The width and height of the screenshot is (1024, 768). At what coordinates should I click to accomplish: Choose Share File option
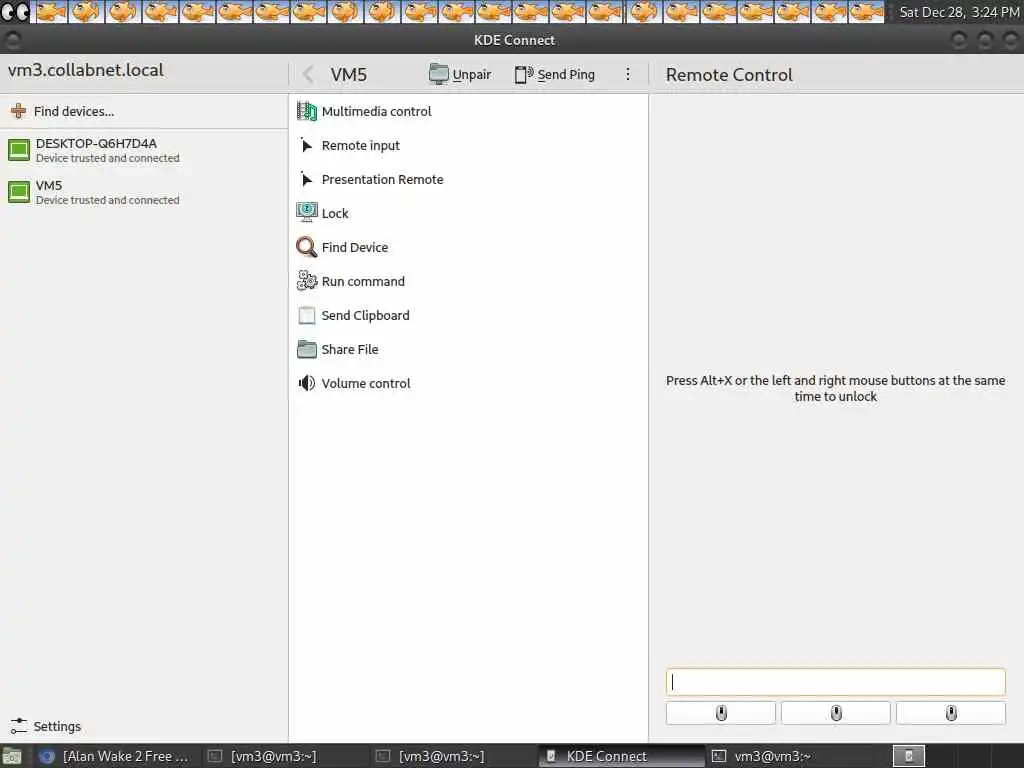pos(468,349)
